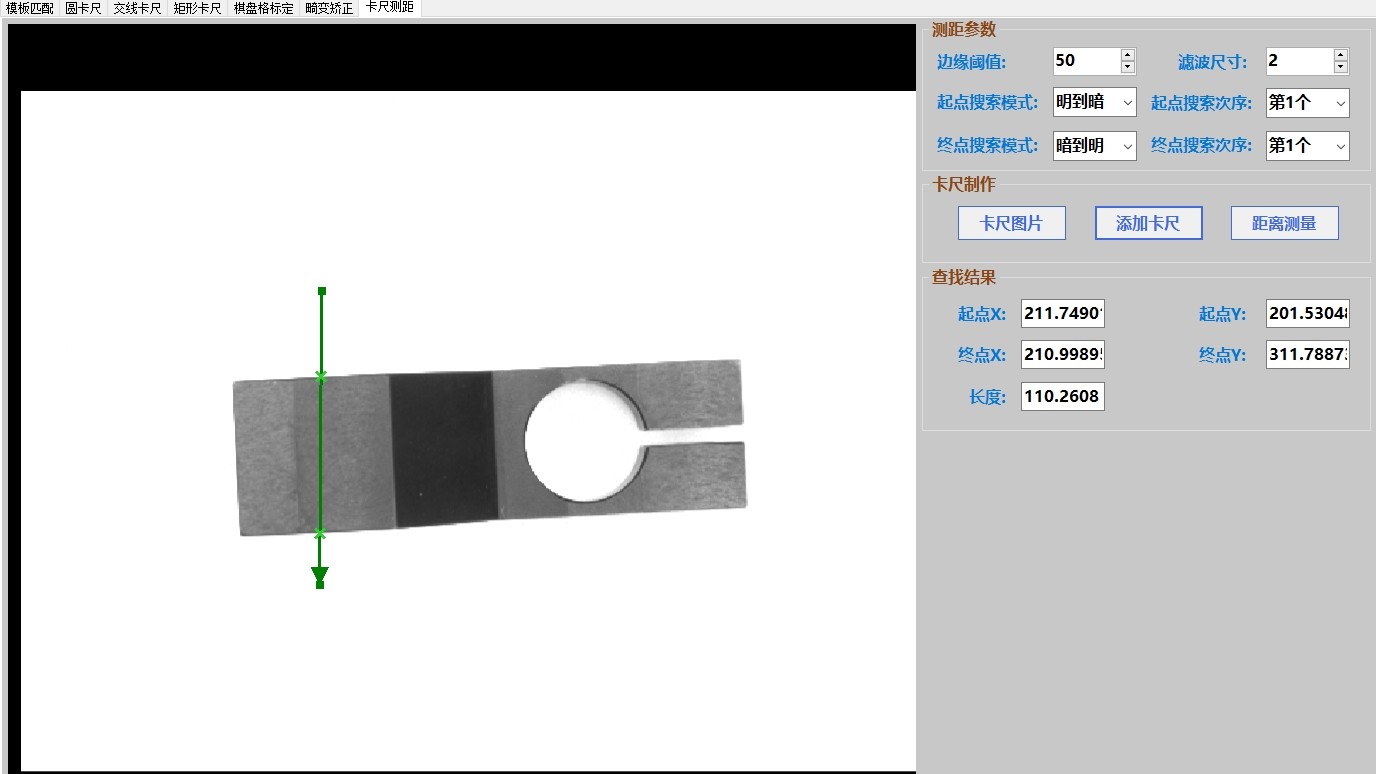The image size is (1376, 774).
Task: Decrease the 边缘阈值 value with down arrow
Action: [x=1128, y=67]
